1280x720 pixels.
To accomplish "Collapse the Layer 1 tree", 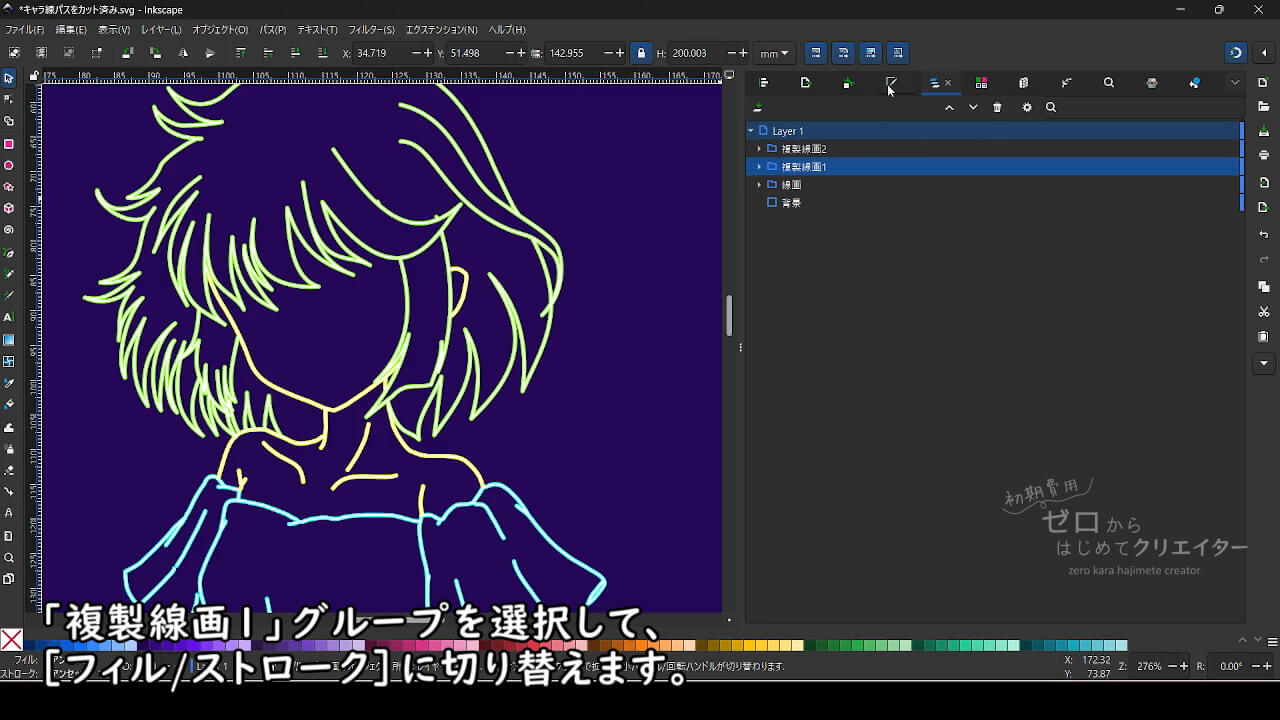I will (x=751, y=131).
